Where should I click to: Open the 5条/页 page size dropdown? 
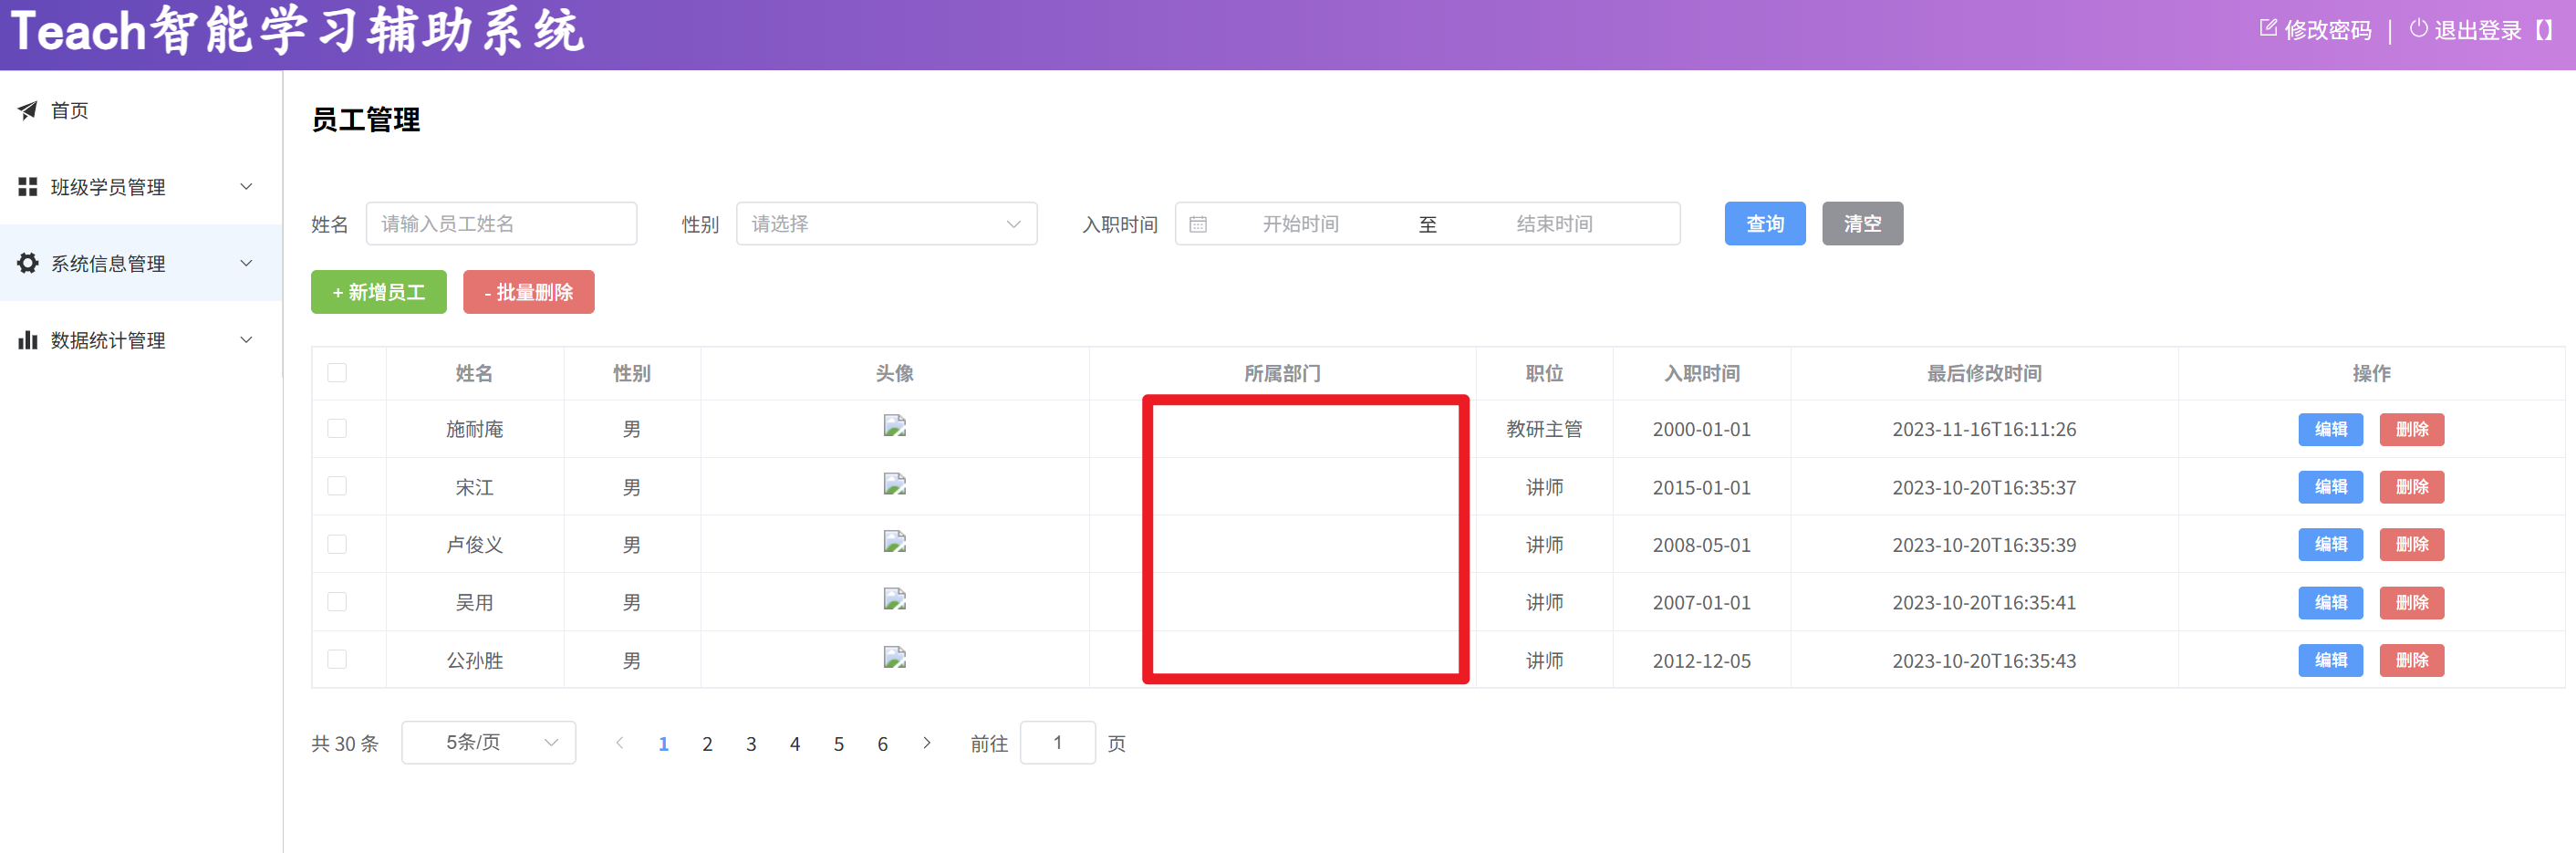(488, 743)
